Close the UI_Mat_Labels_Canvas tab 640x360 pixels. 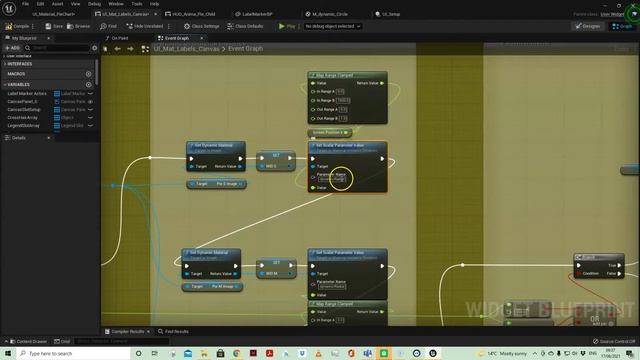pos(156,14)
